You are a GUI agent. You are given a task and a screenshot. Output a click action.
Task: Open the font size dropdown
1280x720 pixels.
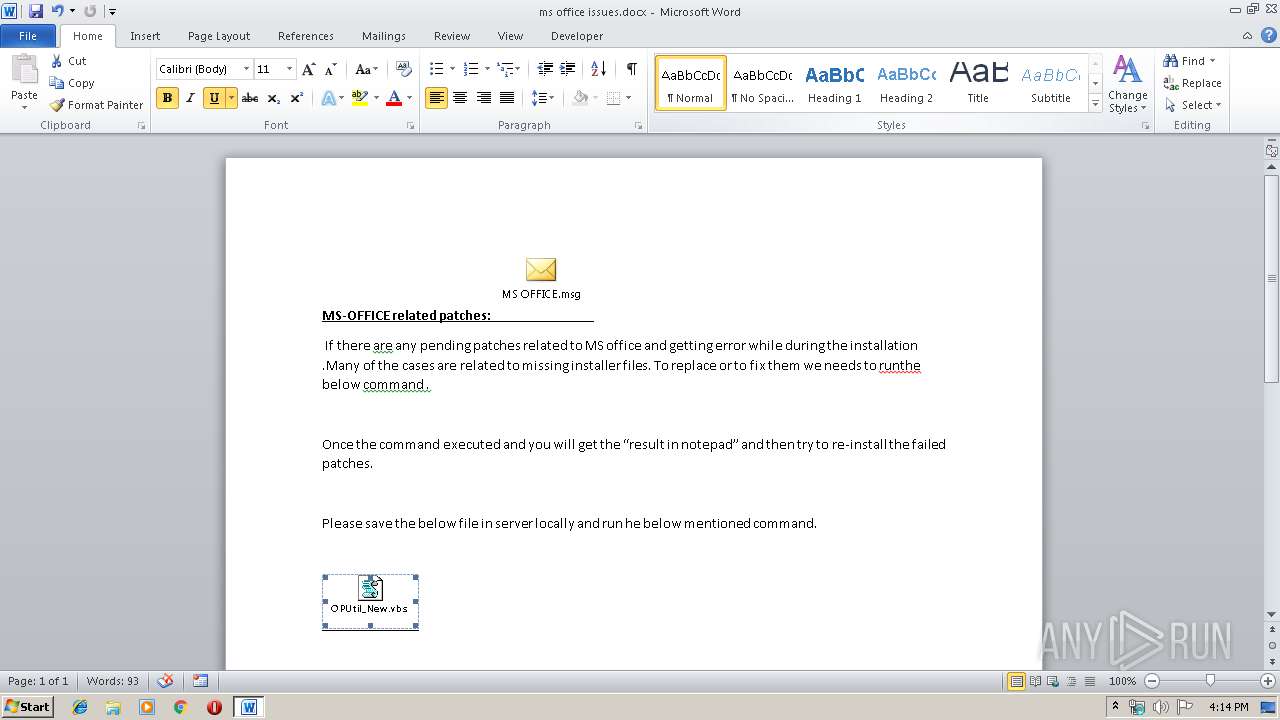coord(290,69)
